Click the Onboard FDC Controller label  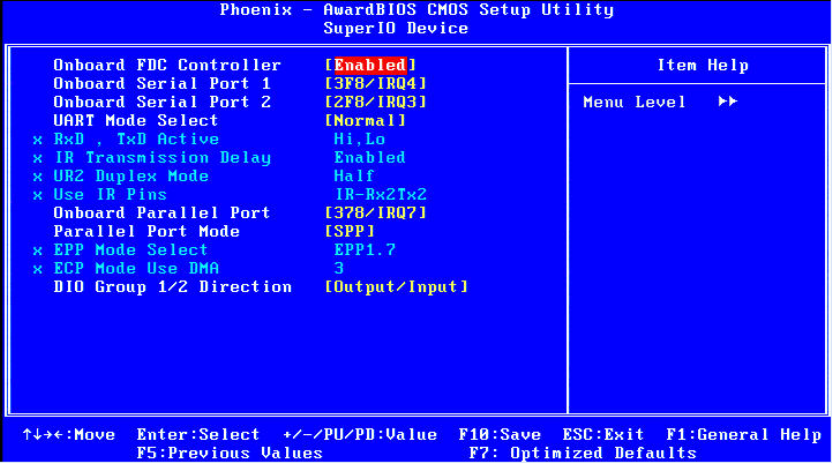pos(167,65)
